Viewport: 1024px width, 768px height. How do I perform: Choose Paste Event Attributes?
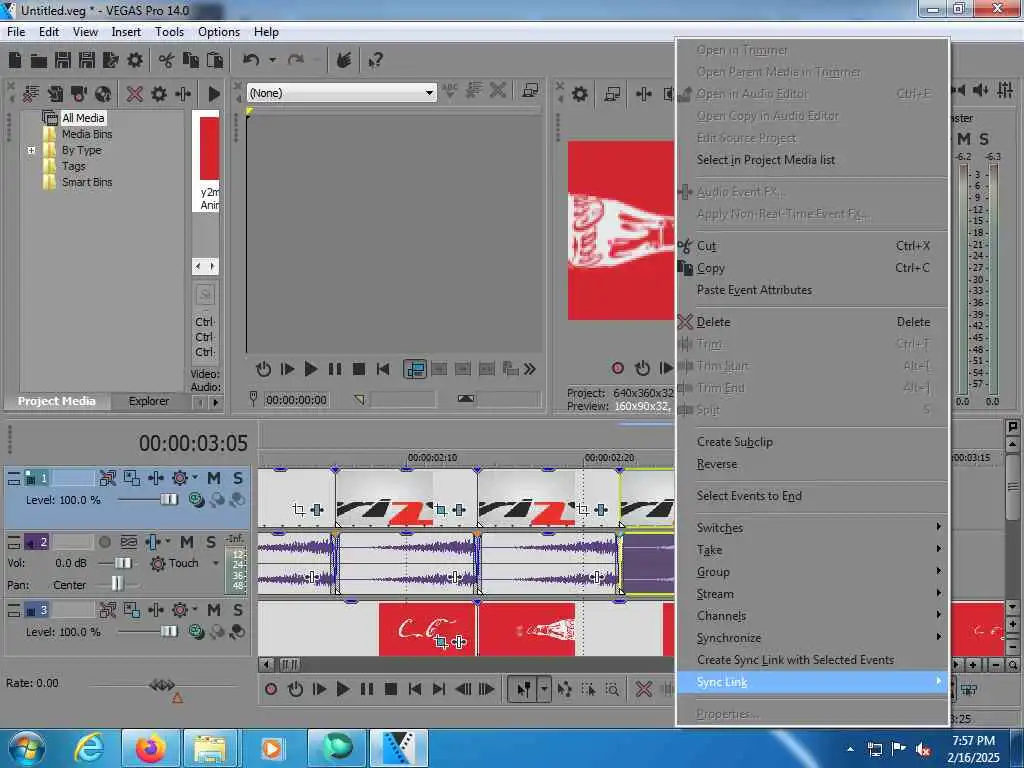coord(812,290)
